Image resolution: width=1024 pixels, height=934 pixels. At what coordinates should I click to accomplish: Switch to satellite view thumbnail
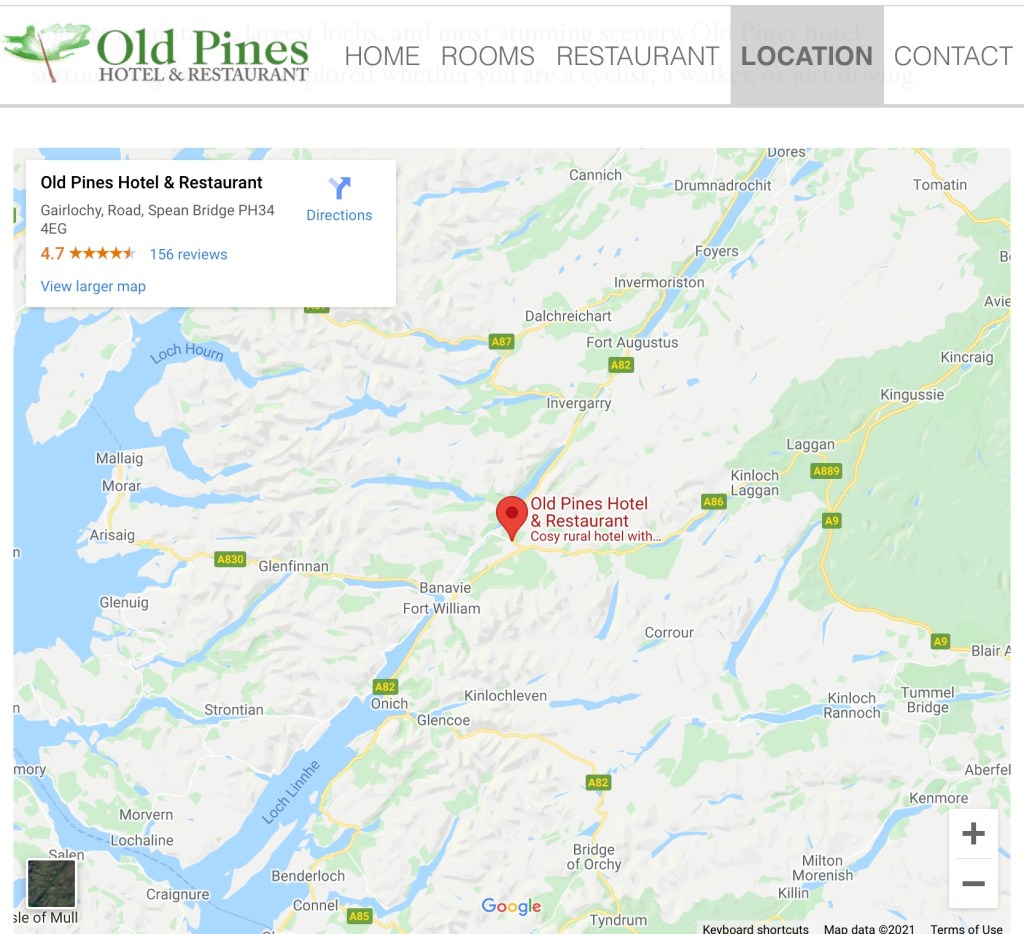52,884
